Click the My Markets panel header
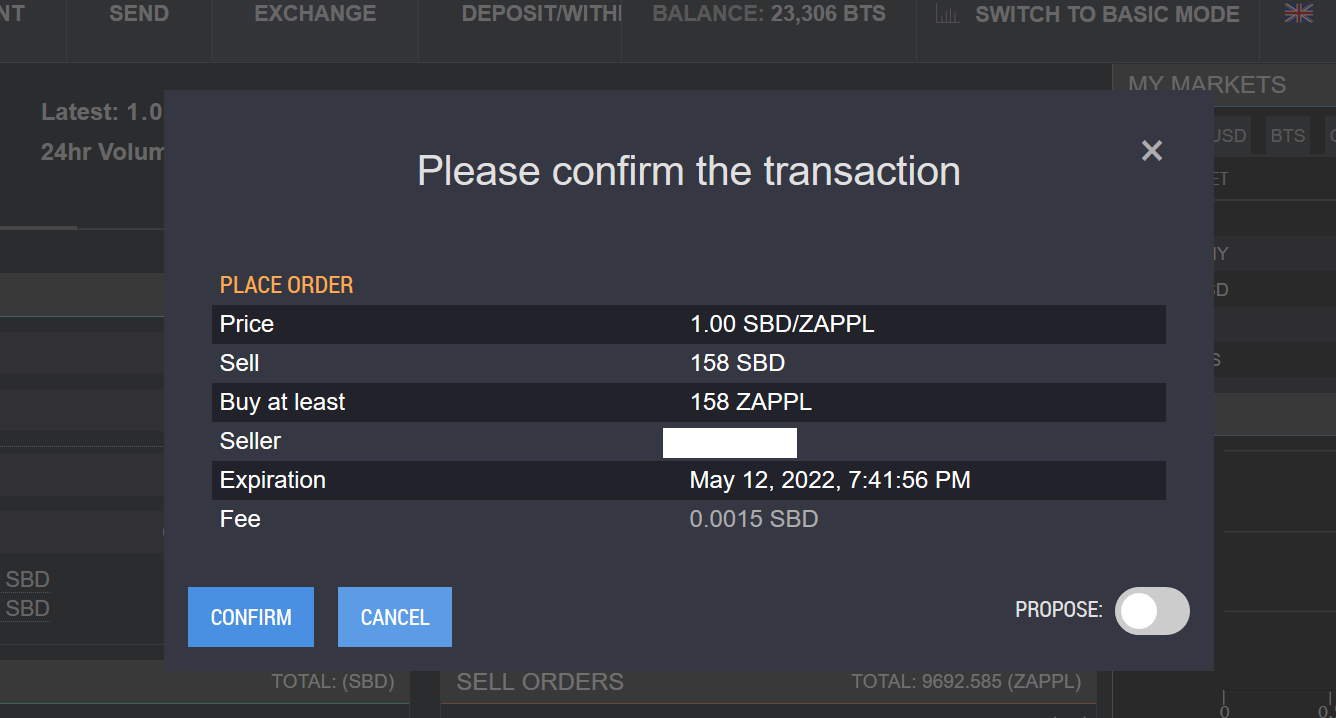Image resolution: width=1336 pixels, height=718 pixels. pos(1207,85)
